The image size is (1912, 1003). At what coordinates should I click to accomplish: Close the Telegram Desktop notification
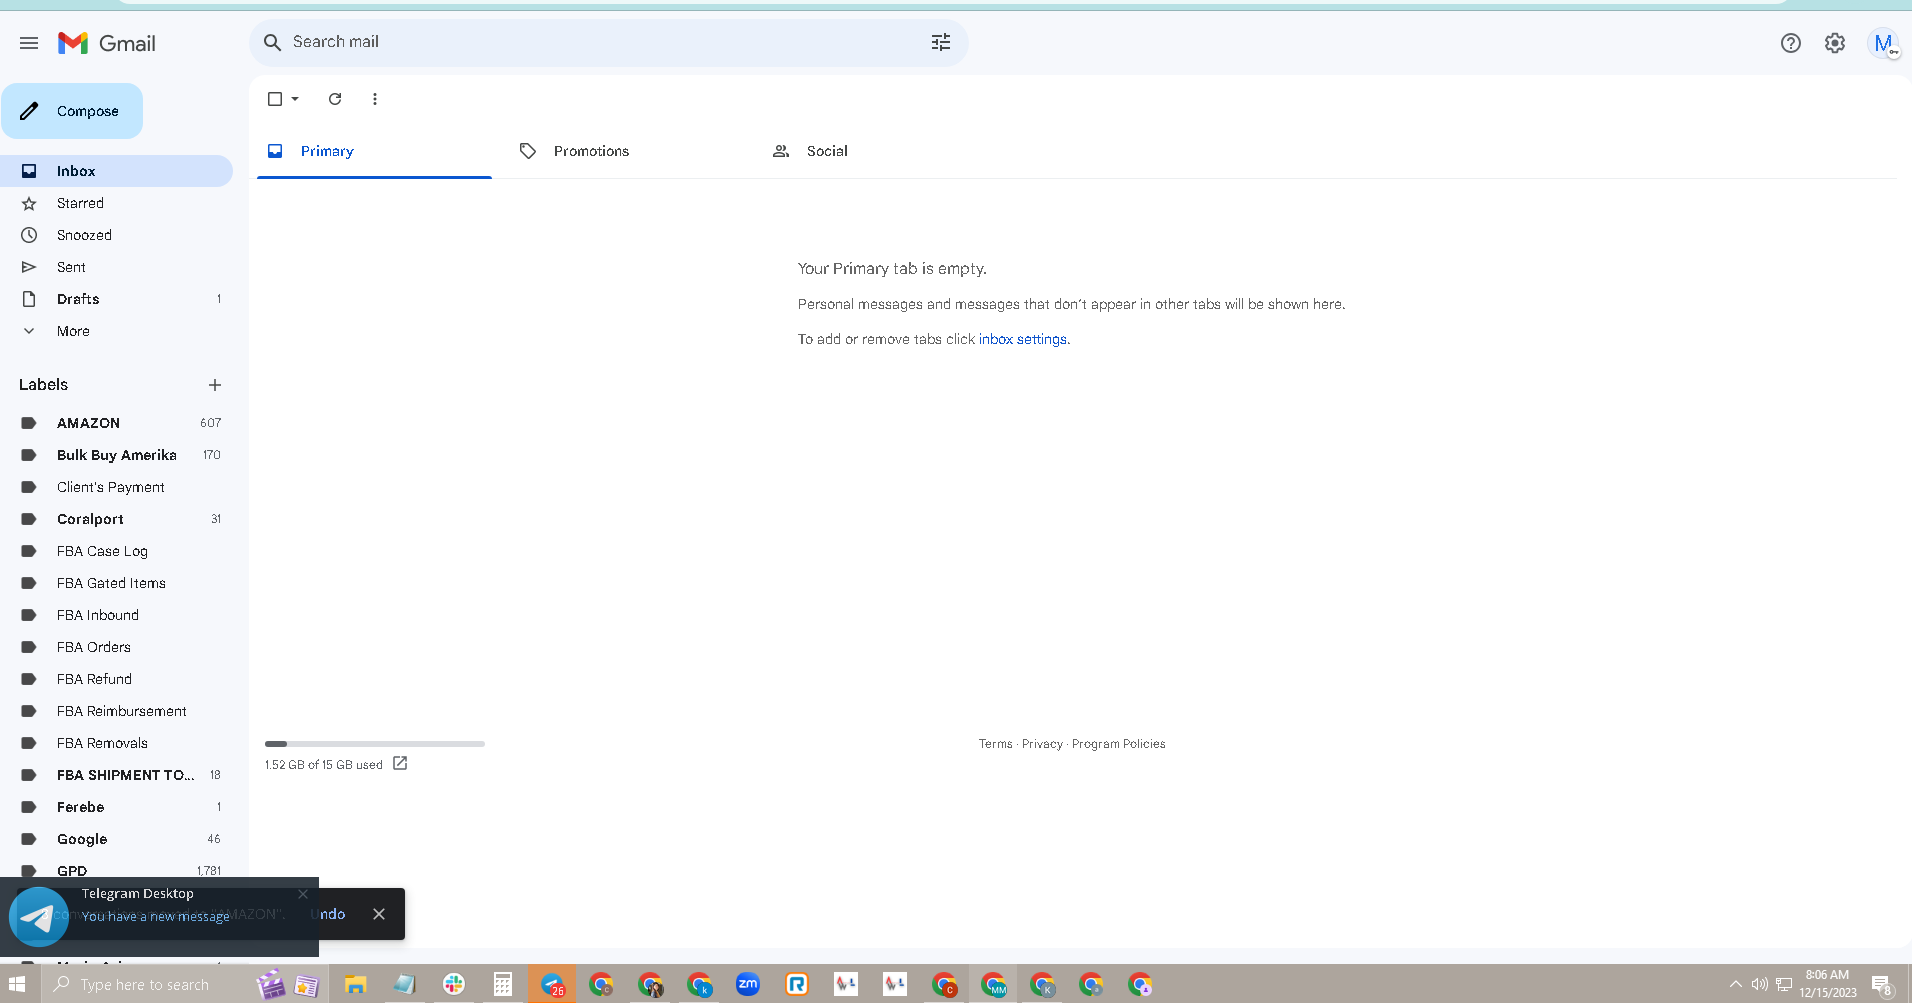pos(303,894)
